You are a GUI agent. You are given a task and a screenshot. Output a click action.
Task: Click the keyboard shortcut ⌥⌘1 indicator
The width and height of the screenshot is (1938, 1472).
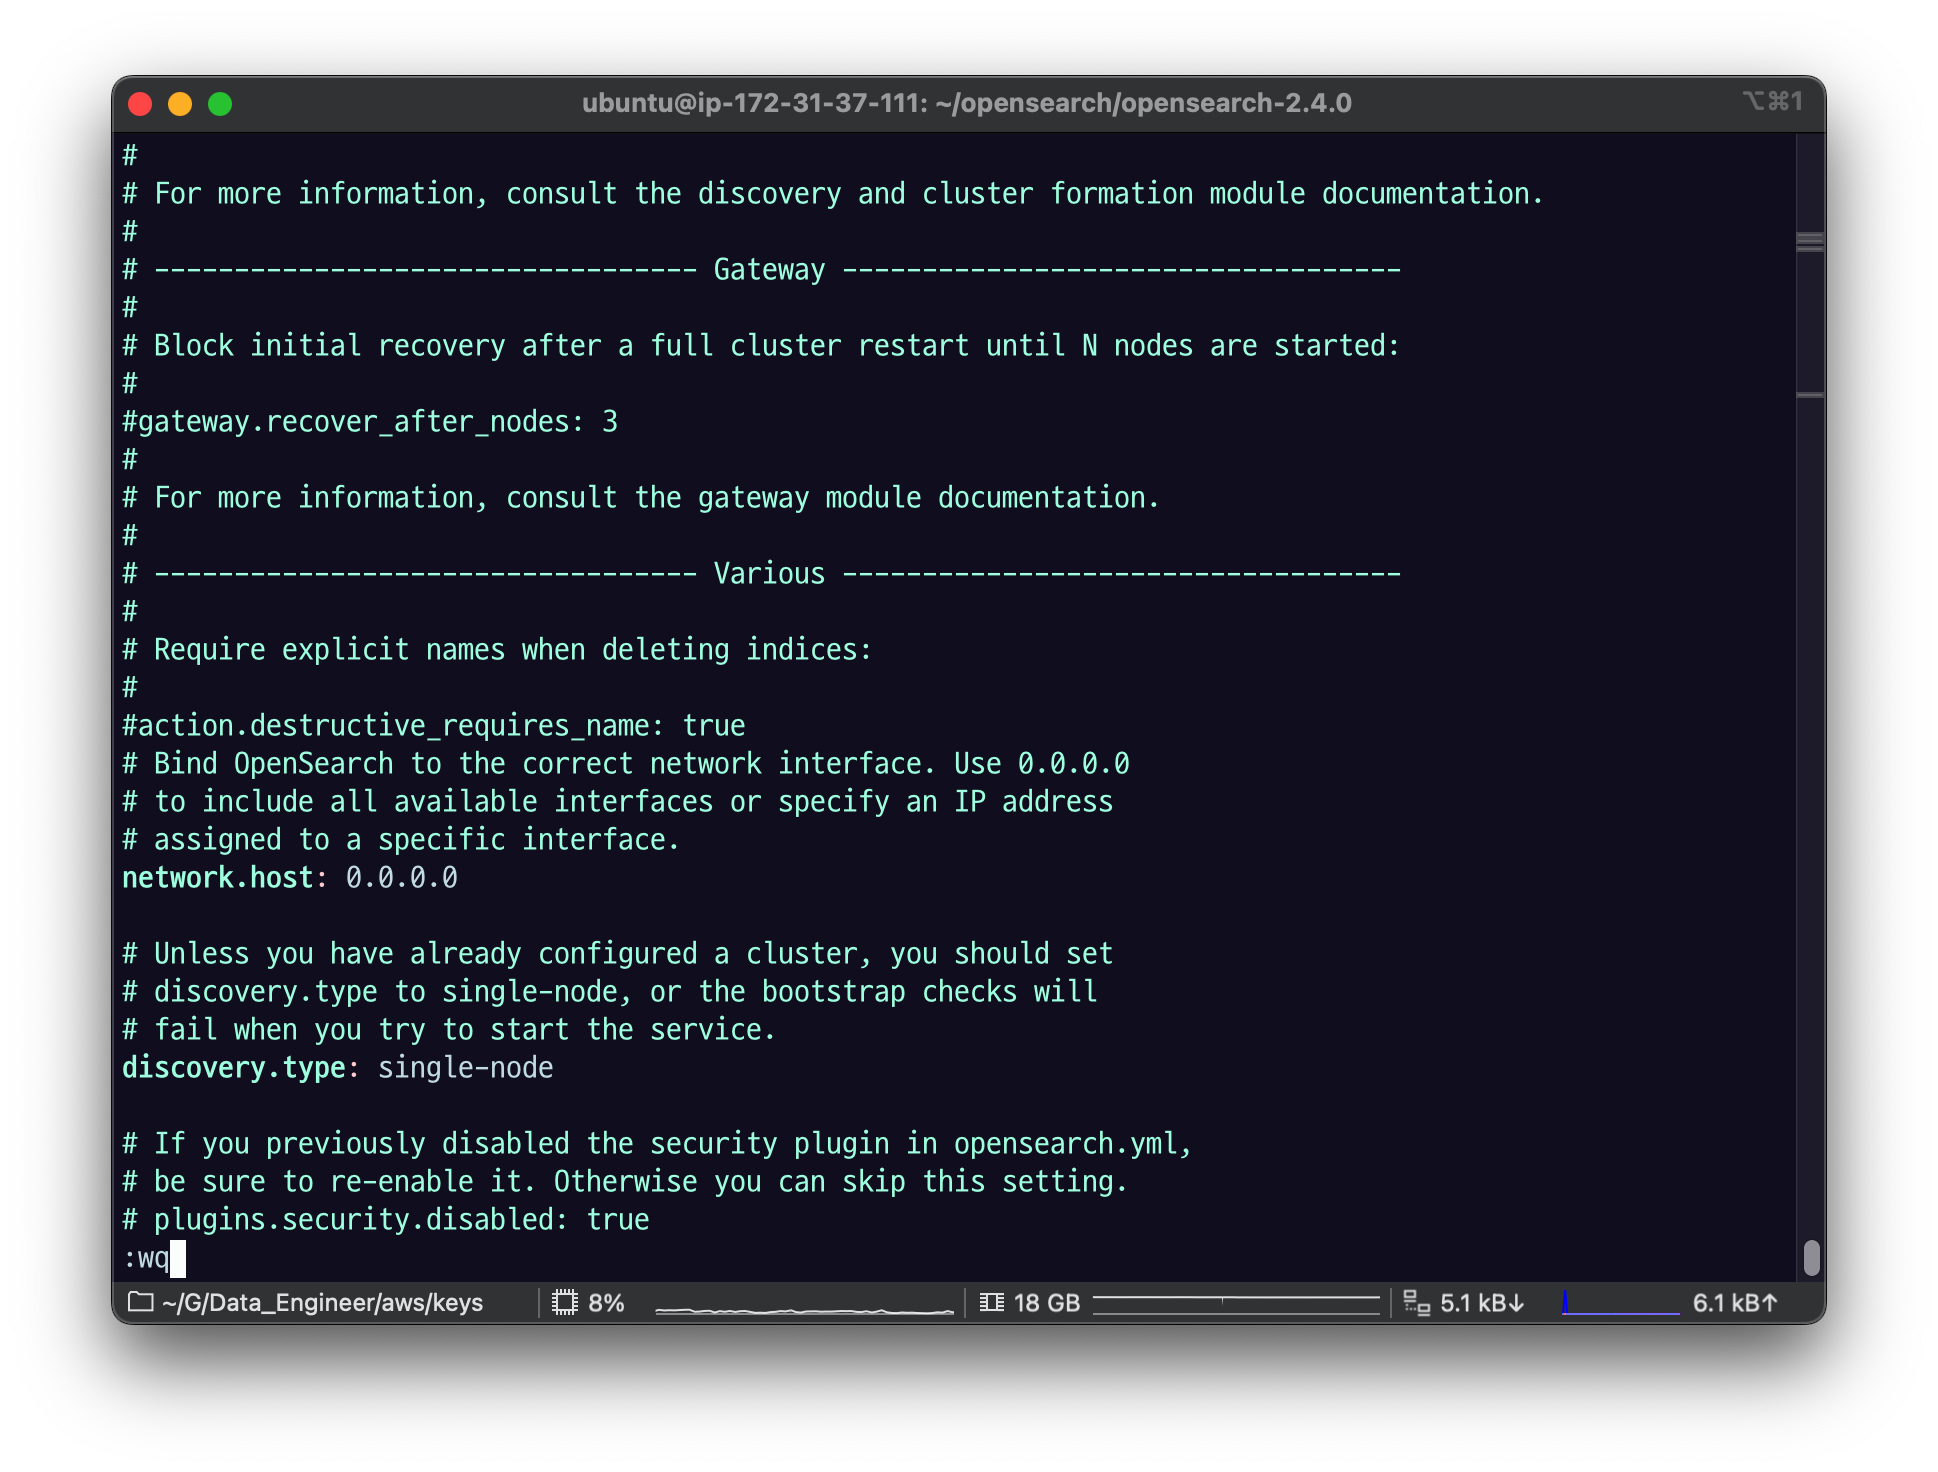(1772, 102)
